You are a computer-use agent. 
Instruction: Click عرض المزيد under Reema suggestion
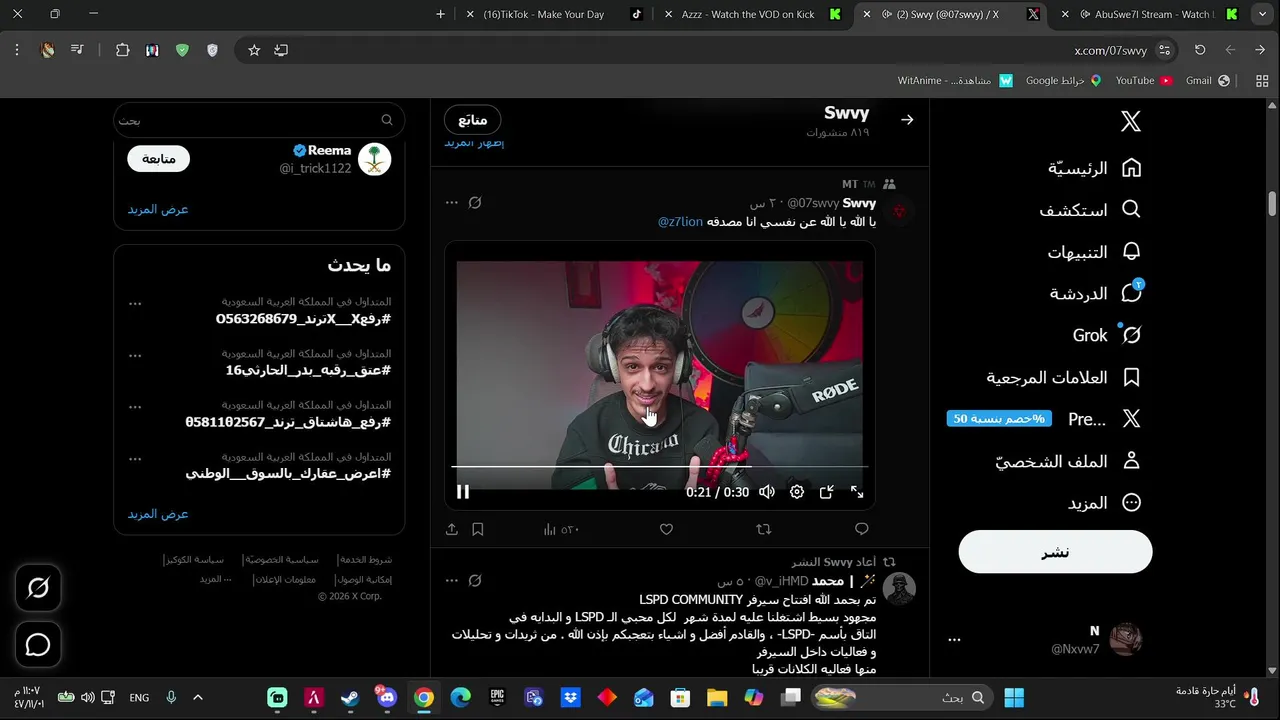(x=158, y=209)
